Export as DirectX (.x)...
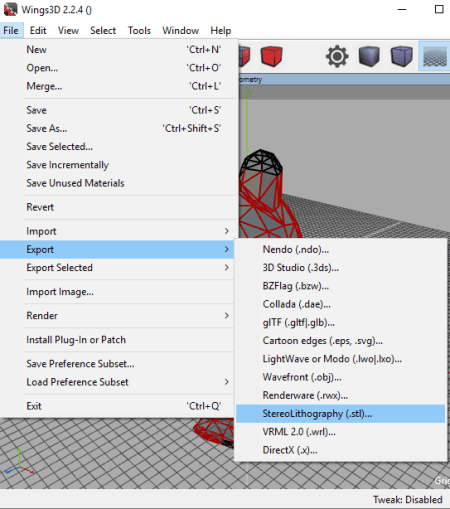Image resolution: width=450 pixels, height=509 pixels. (x=341, y=450)
